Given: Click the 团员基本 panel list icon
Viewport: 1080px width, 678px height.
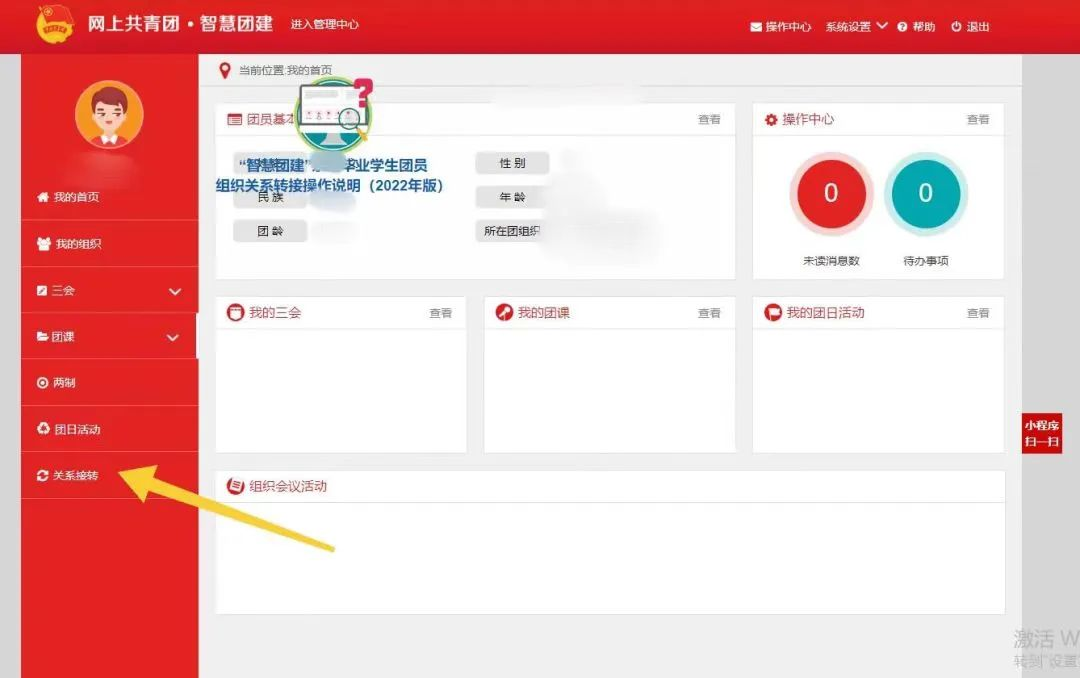Looking at the screenshot, I should (235, 119).
